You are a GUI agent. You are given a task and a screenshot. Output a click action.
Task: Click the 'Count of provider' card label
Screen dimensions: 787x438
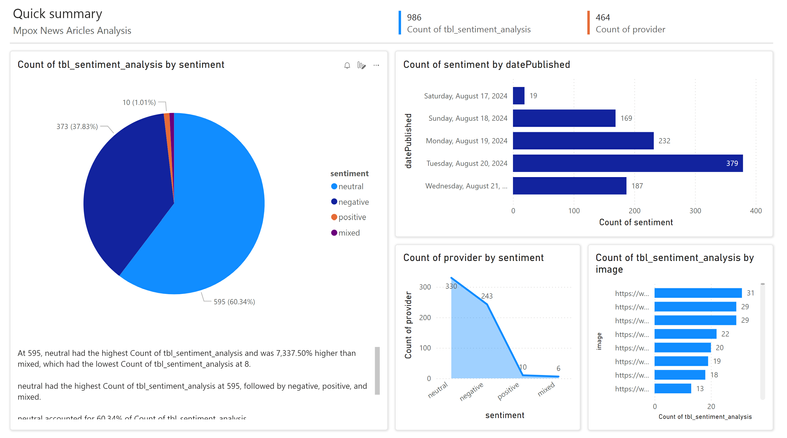630,30
